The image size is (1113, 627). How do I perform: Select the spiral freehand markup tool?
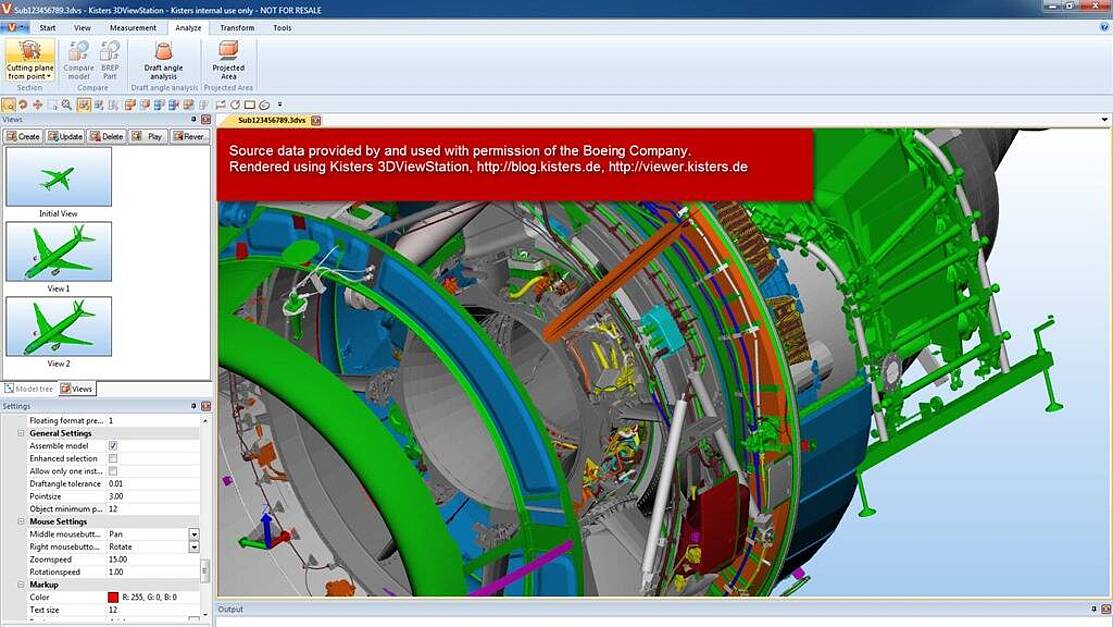pos(264,105)
